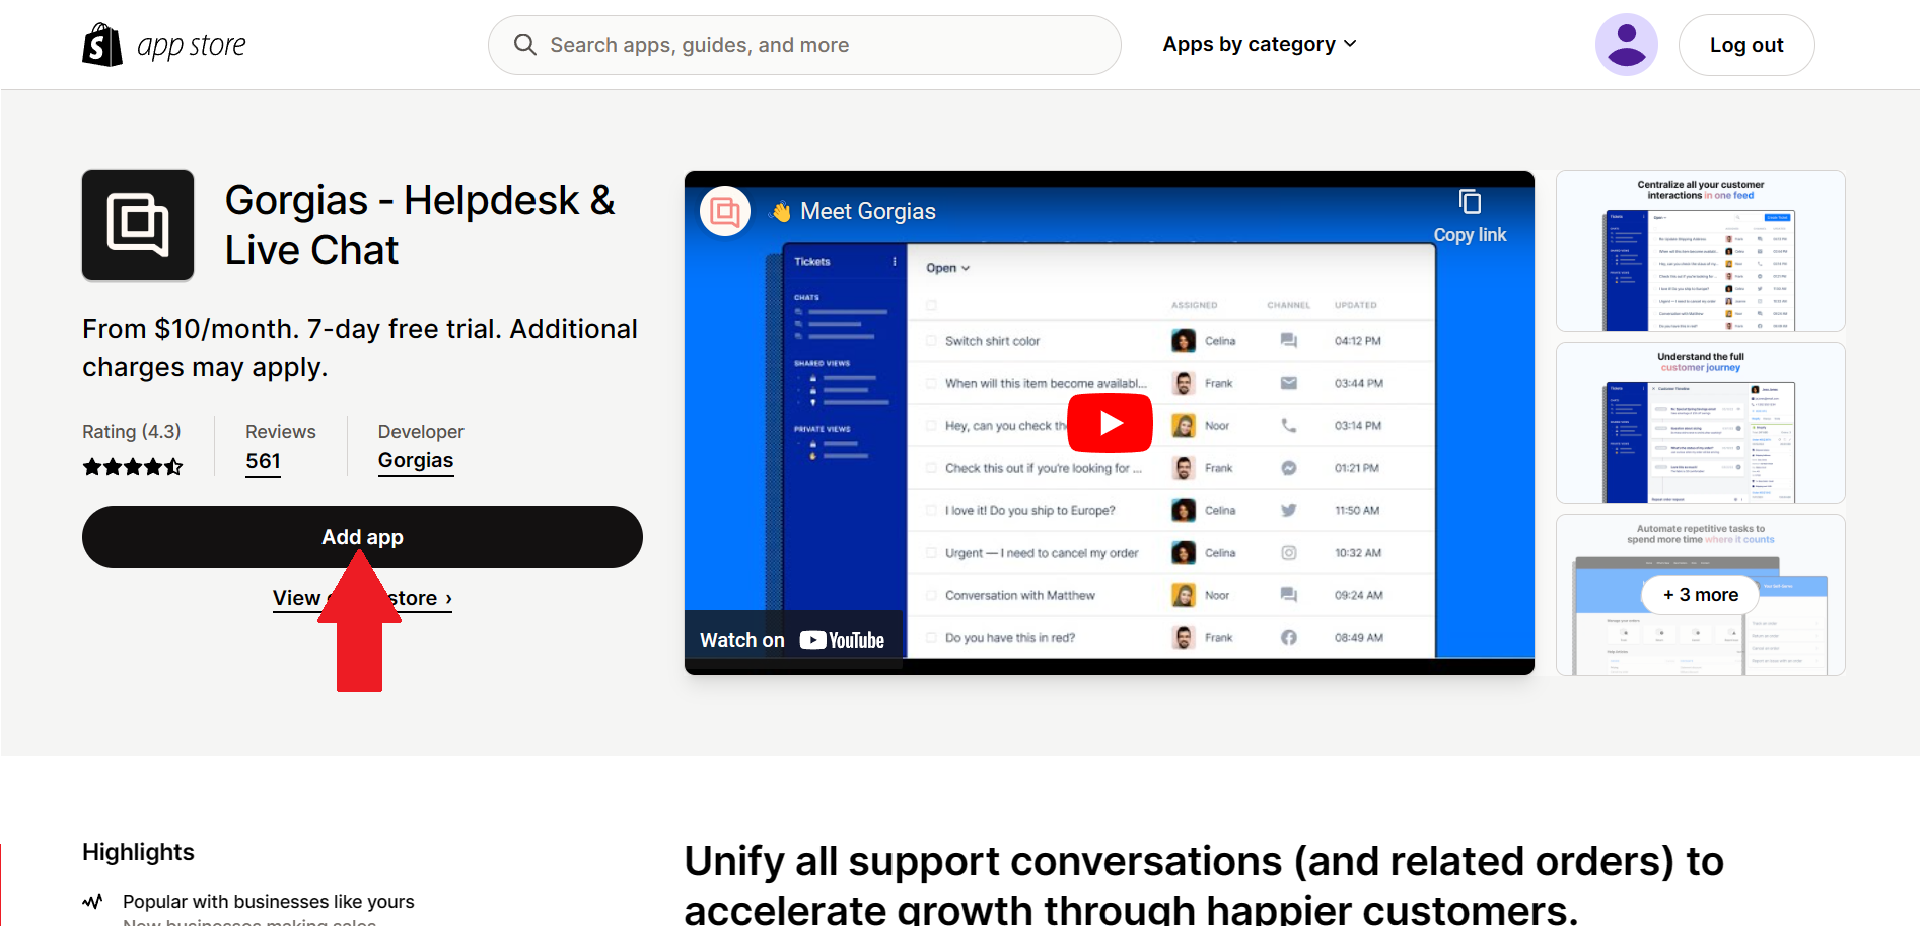Add the Gorgias app

(x=362, y=537)
